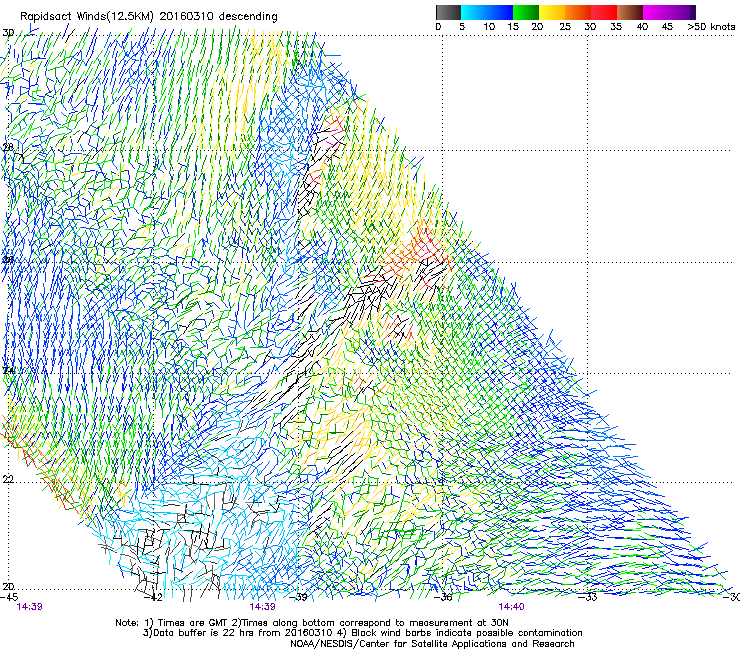Viewport: 740px width, 650px height.
Task: Click the latitude 20 axis label
Action: pyautogui.click(x=8, y=587)
